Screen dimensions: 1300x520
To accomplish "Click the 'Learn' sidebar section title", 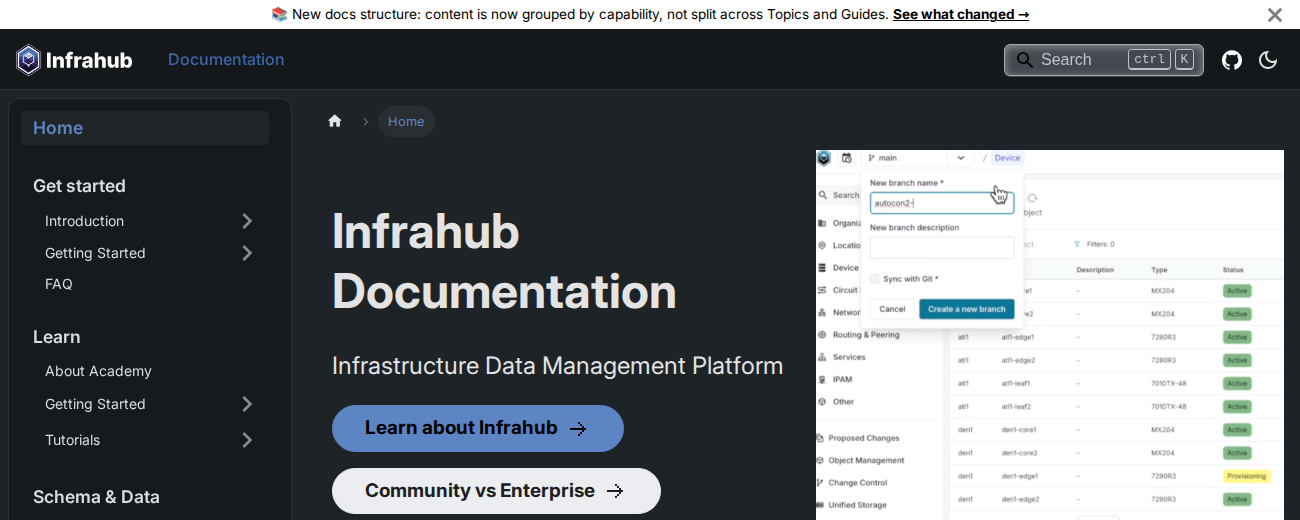I will (56, 337).
